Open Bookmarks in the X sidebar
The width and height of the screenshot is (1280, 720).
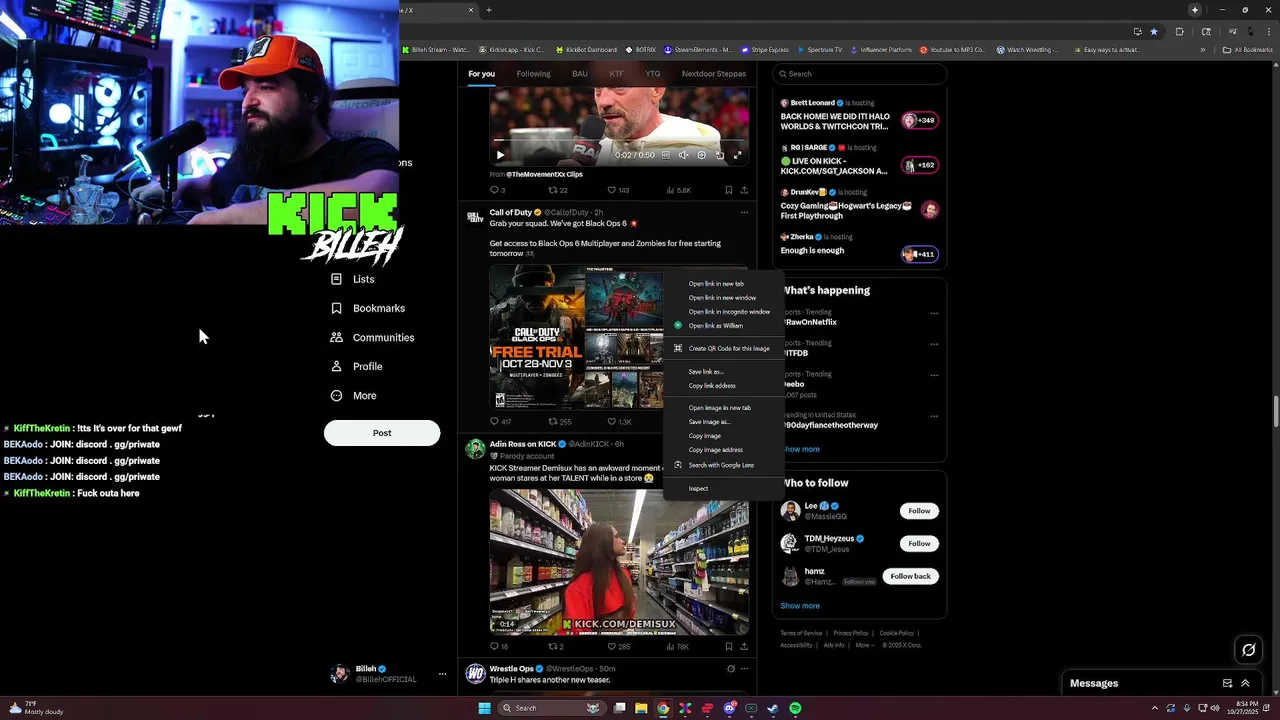pyautogui.click(x=367, y=308)
